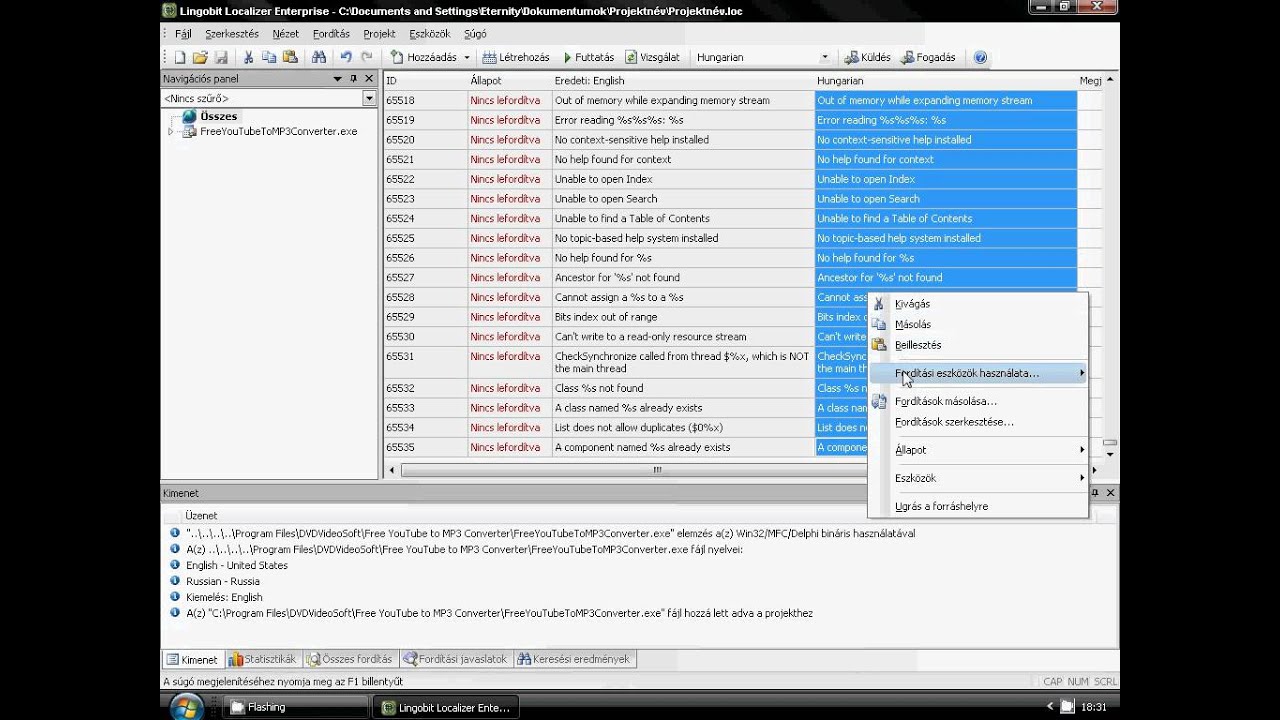
Task: Switch to Flashing taskbar window
Action: pyautogui.click(x=295, y=707)
